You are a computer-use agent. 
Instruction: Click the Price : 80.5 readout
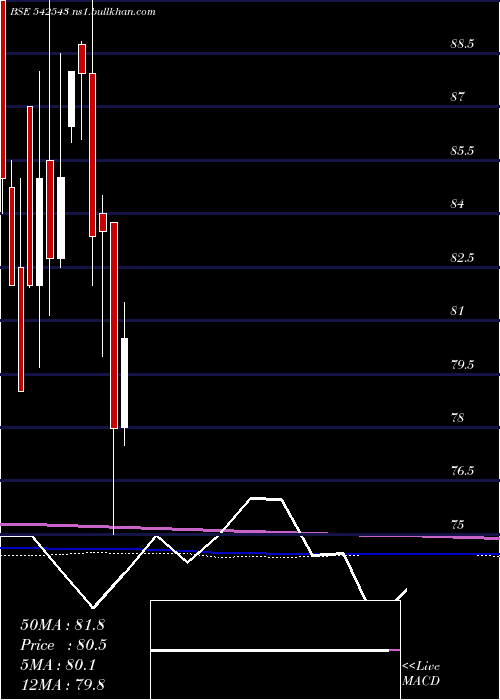coord(63,645)
